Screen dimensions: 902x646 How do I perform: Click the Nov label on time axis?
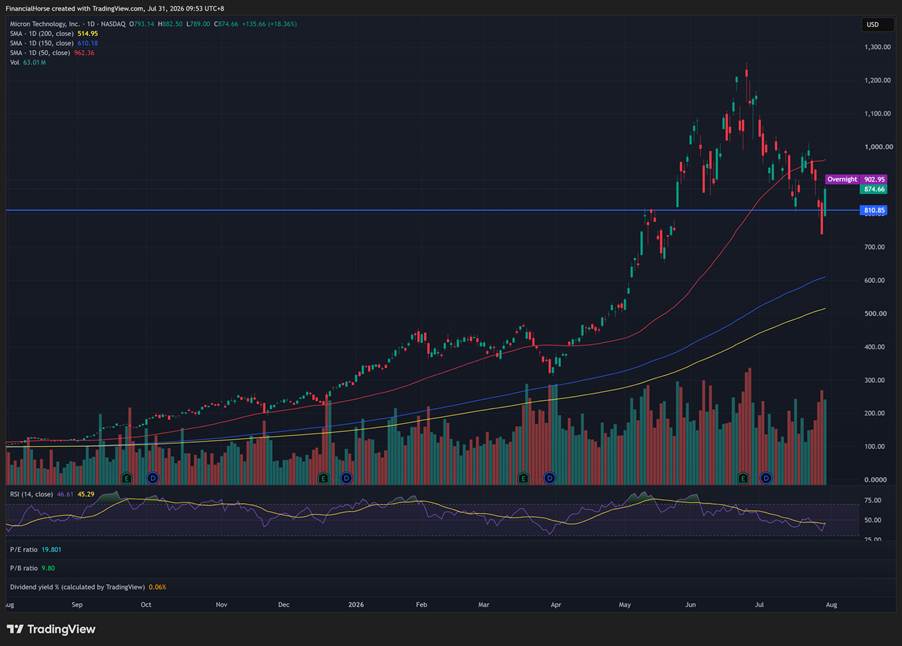pyautogui.click(x=221, y=605)
